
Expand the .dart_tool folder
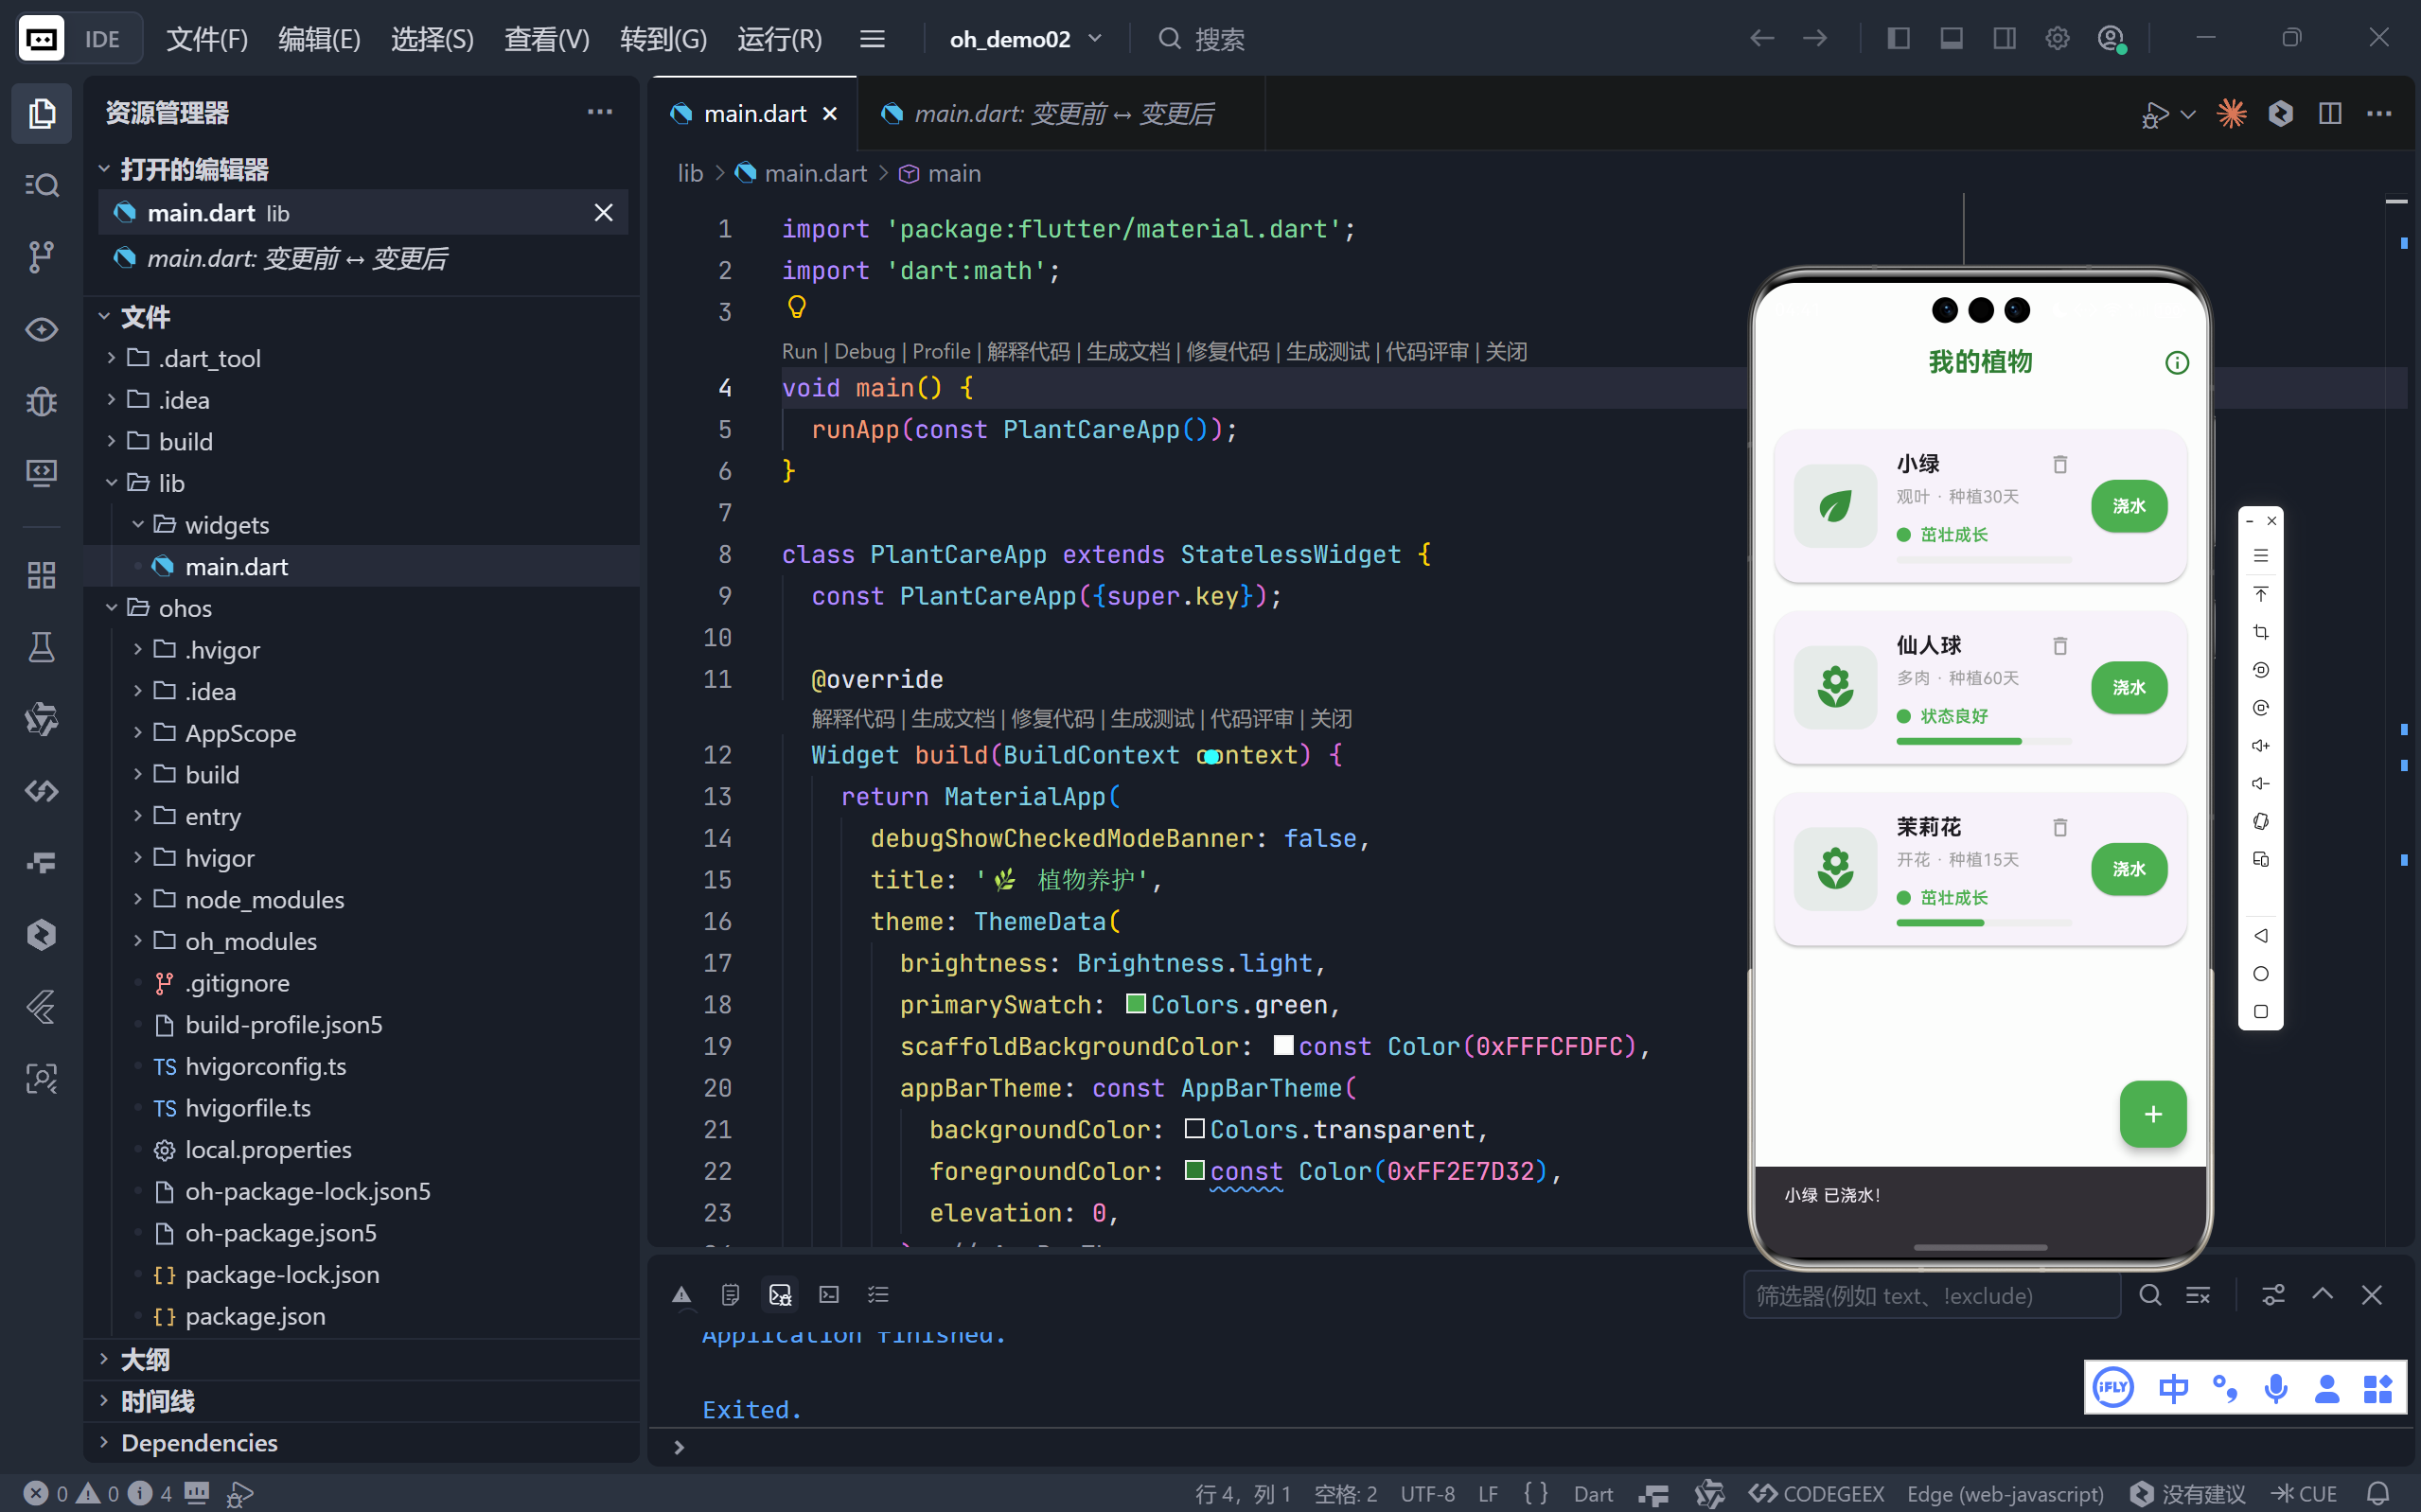(x=209, y=358)
